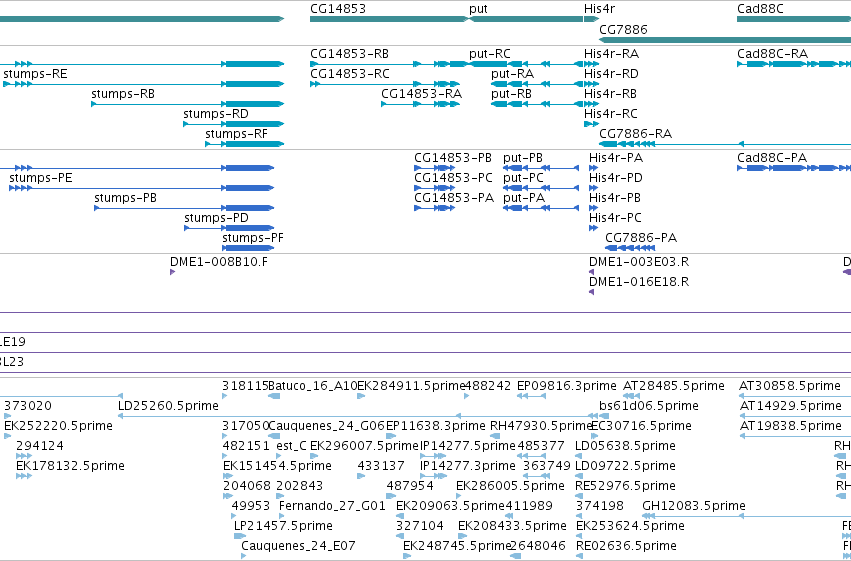Select EST LD25260.5prime
This screenshot has height=561, width=851.
tap(358, 416)
